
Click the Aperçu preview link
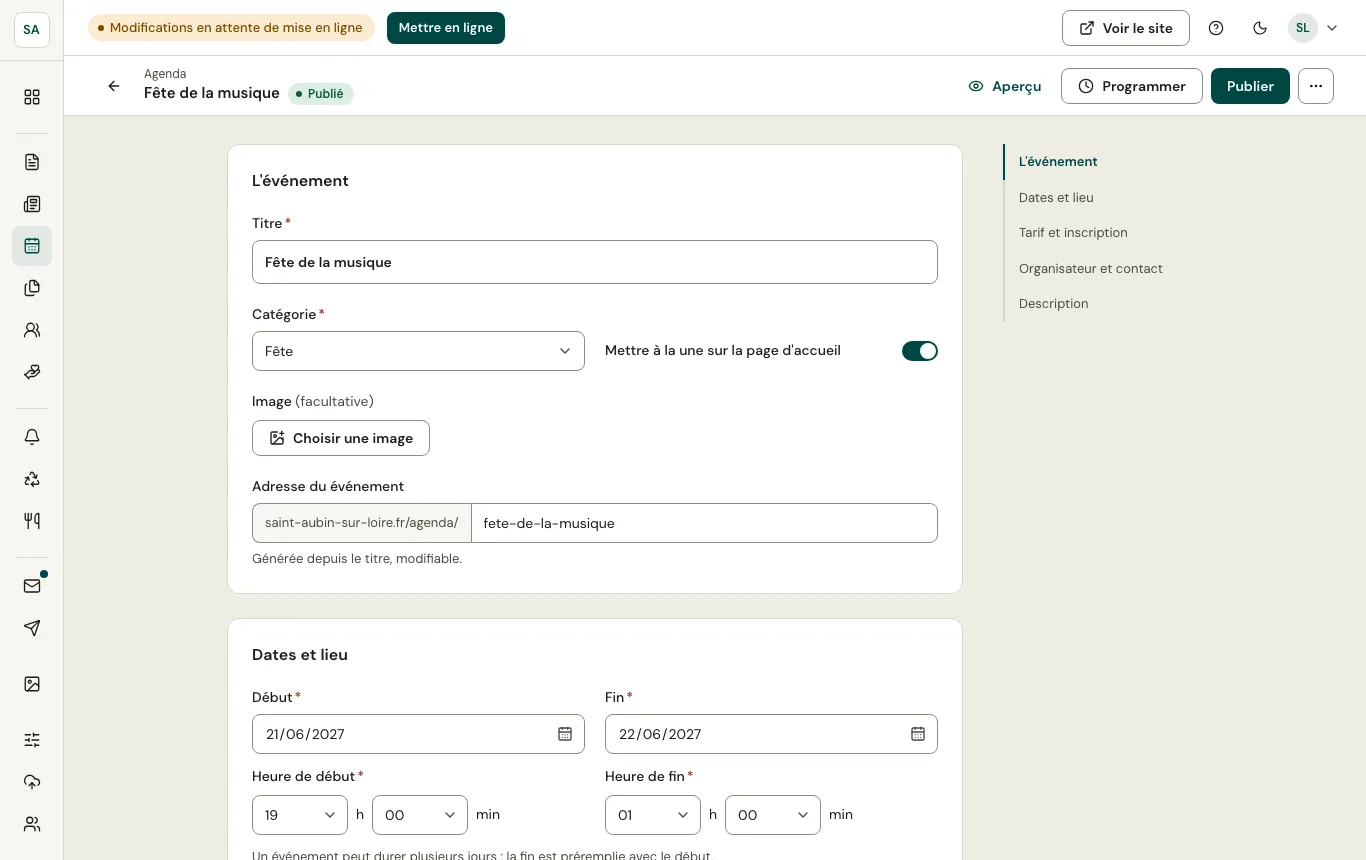[x=1005, y=86]
